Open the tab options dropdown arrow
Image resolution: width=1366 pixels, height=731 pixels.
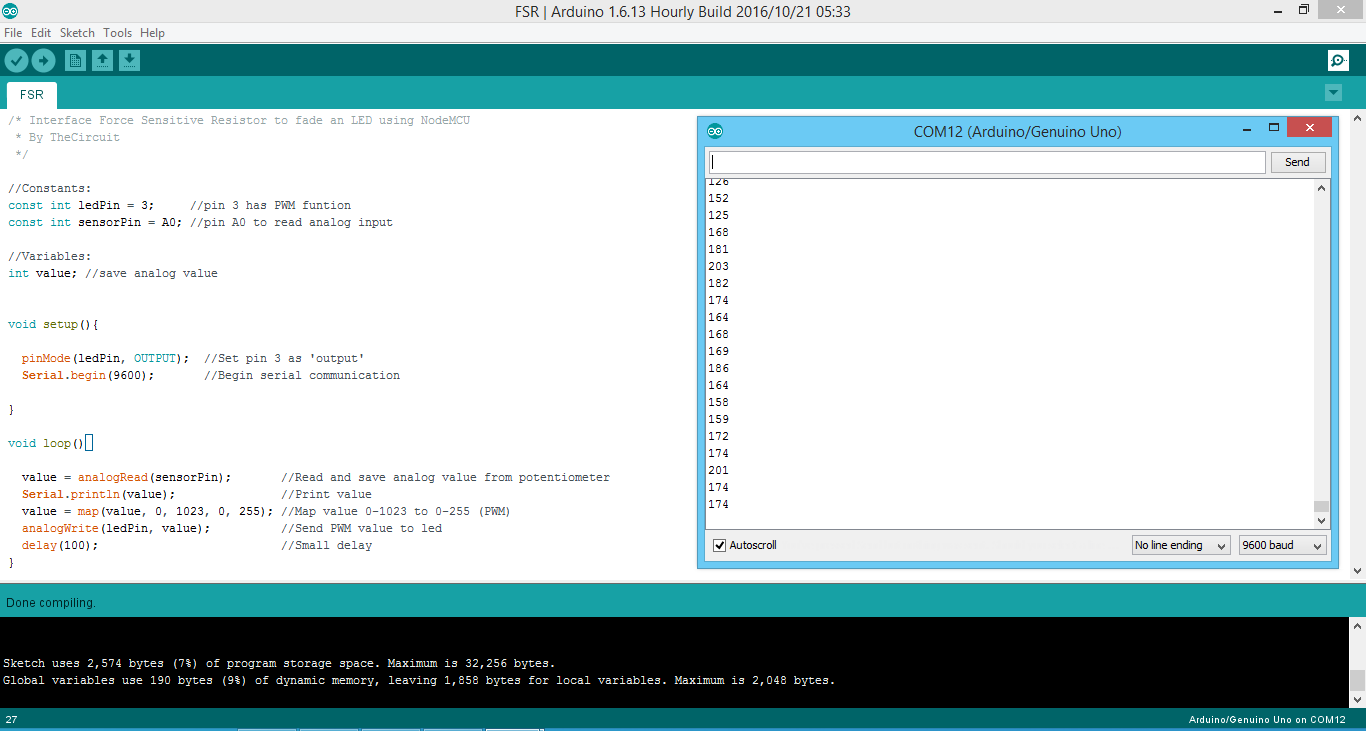(x=1333, y=93)
